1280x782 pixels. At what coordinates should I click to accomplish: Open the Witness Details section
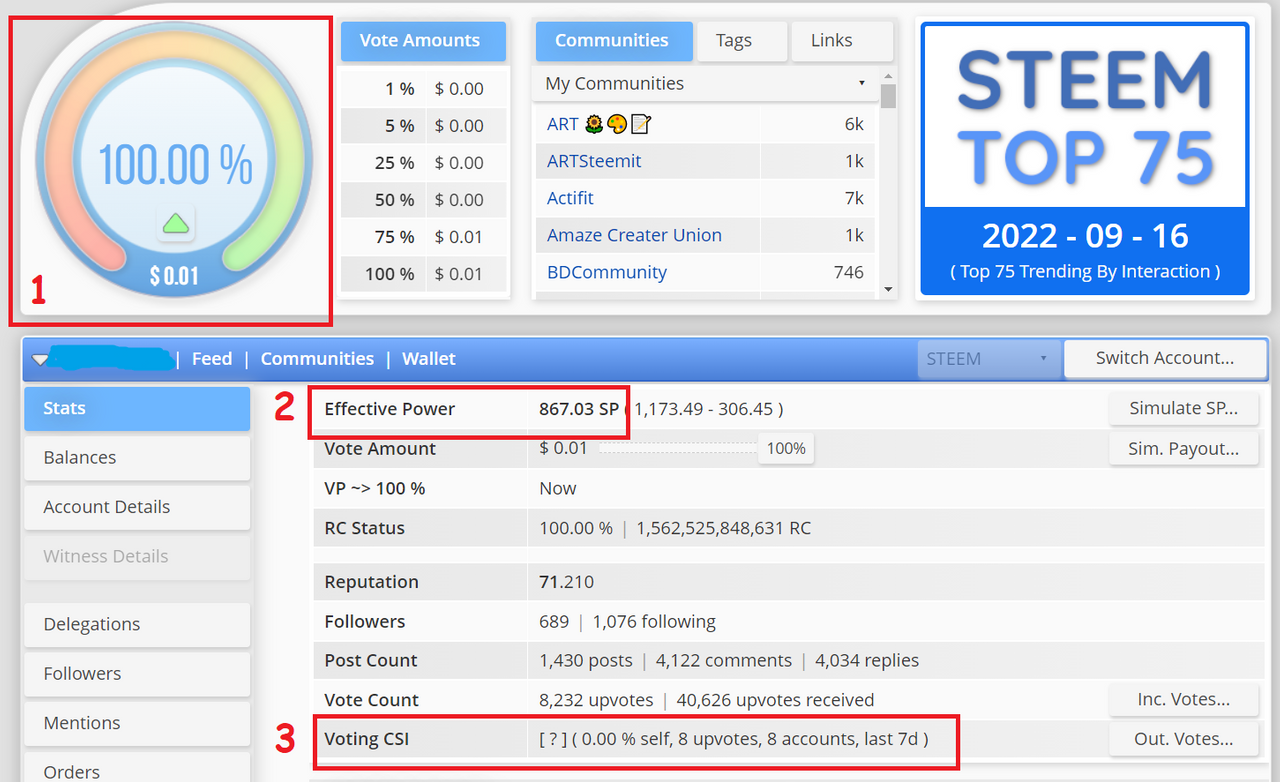pos(137,557)
